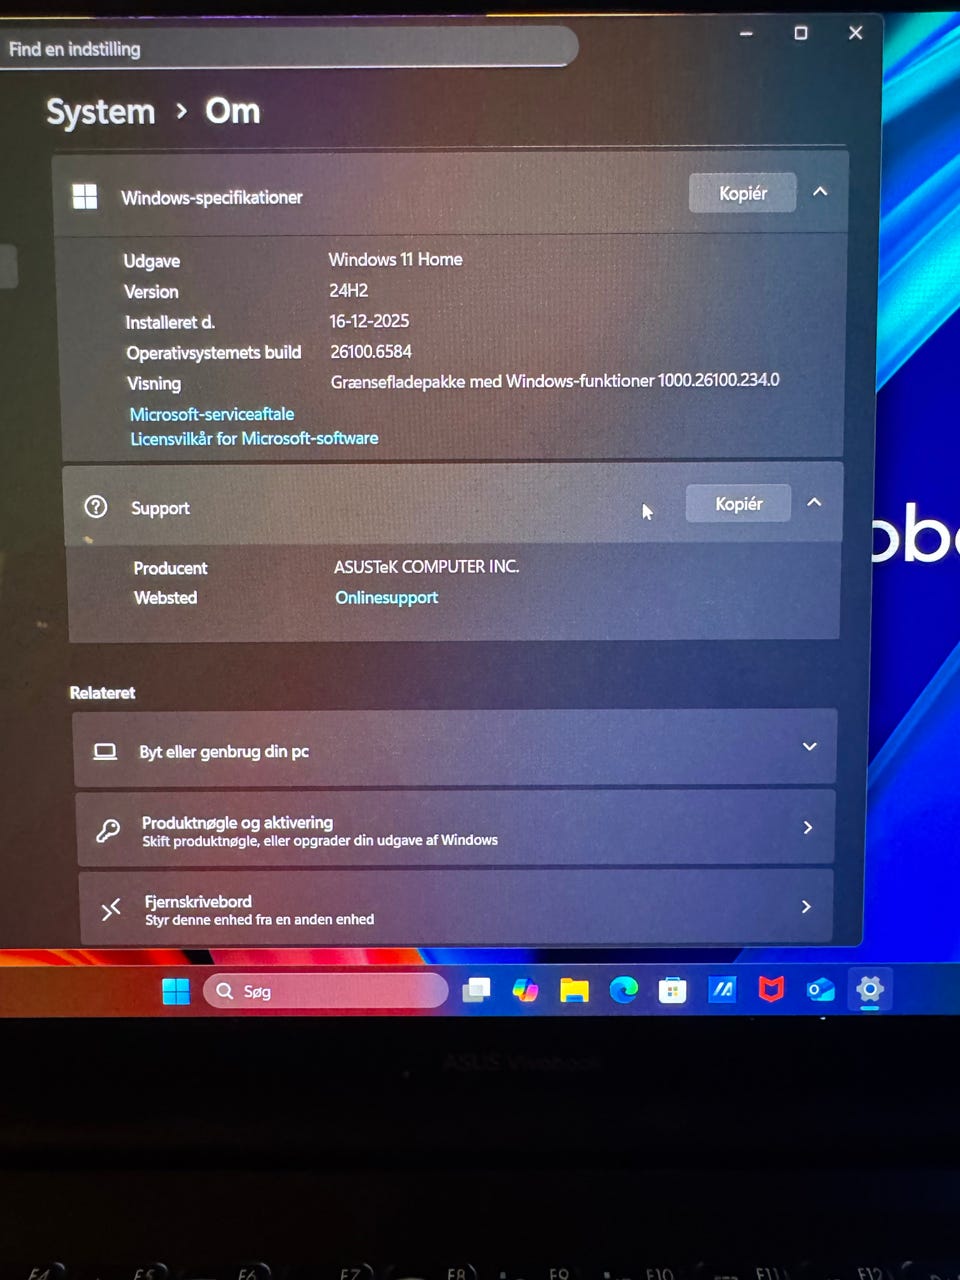This screenshot has height=1280, width=960.
Task: Click the Windows logo icon in Windows-specifikationer header
Action: pyautogui.click(x=85, y=196)
